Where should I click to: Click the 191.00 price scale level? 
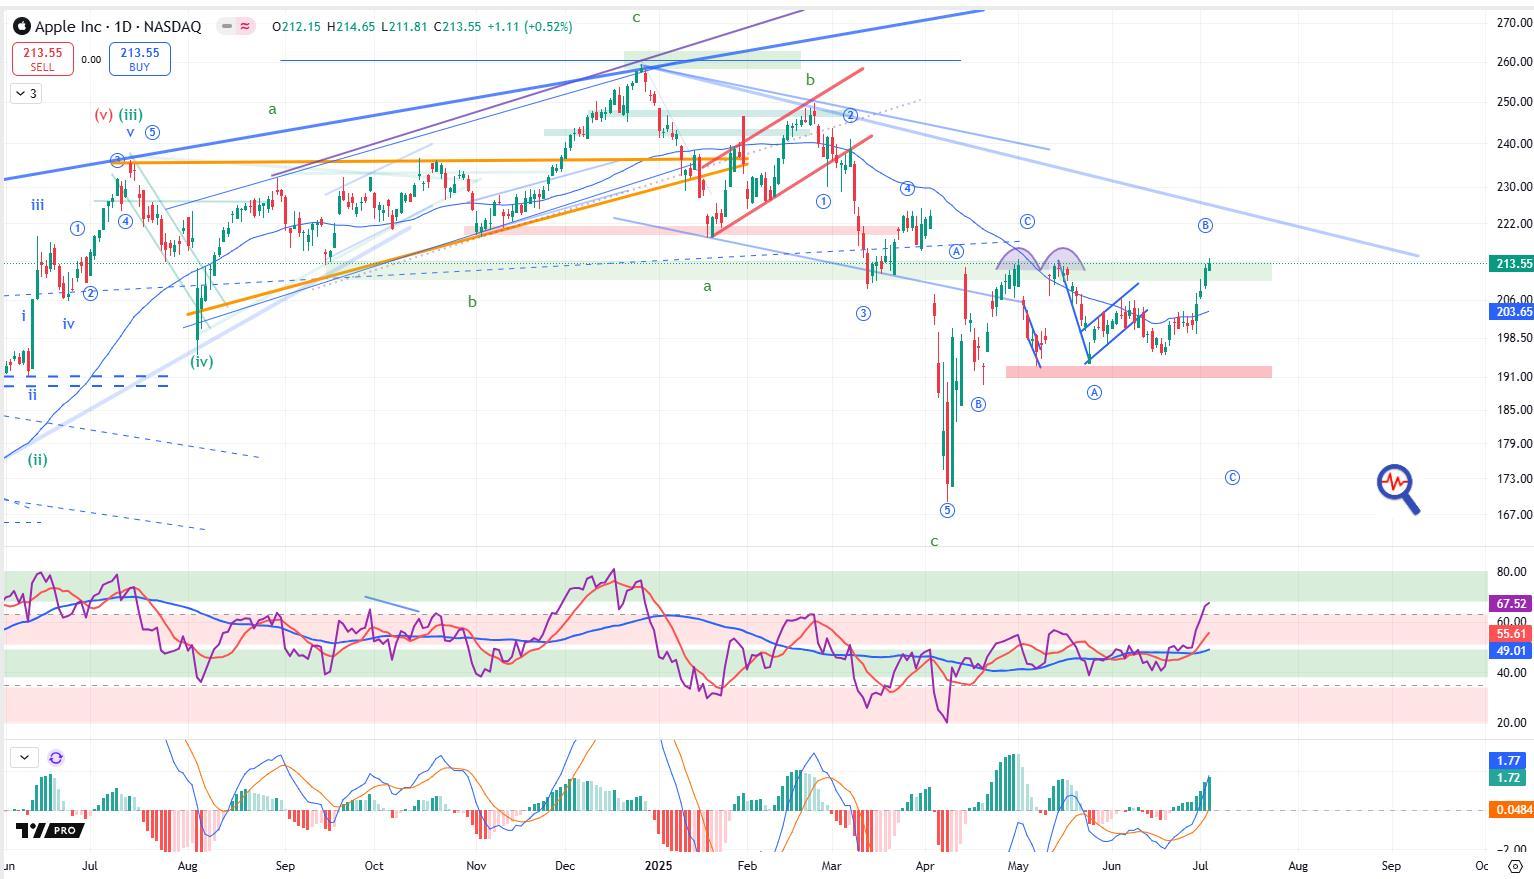[1514, 376]
